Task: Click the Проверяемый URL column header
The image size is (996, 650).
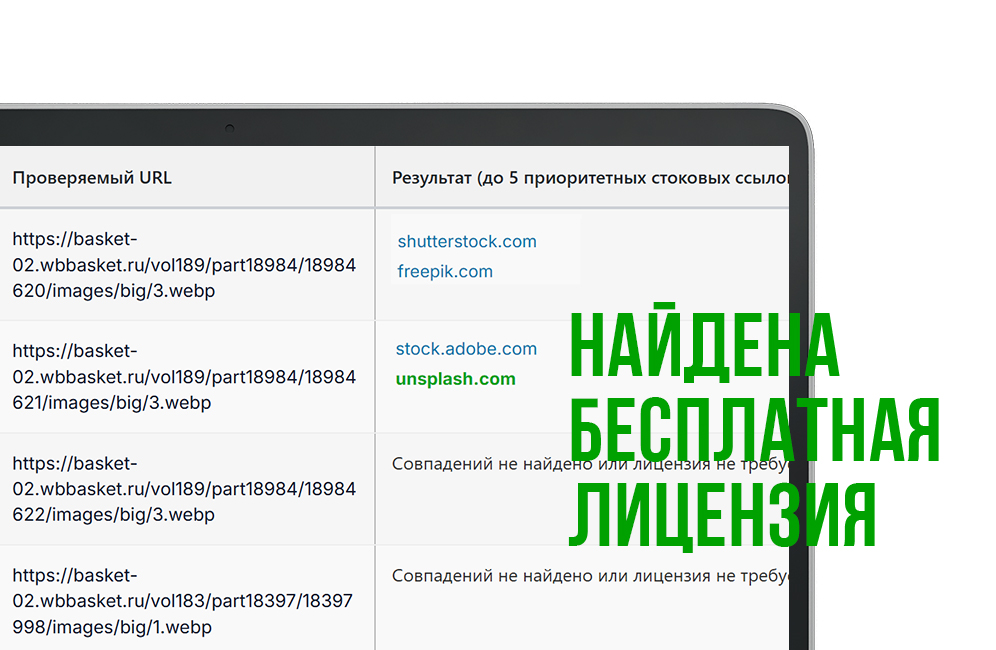Action: click(92, 178)
